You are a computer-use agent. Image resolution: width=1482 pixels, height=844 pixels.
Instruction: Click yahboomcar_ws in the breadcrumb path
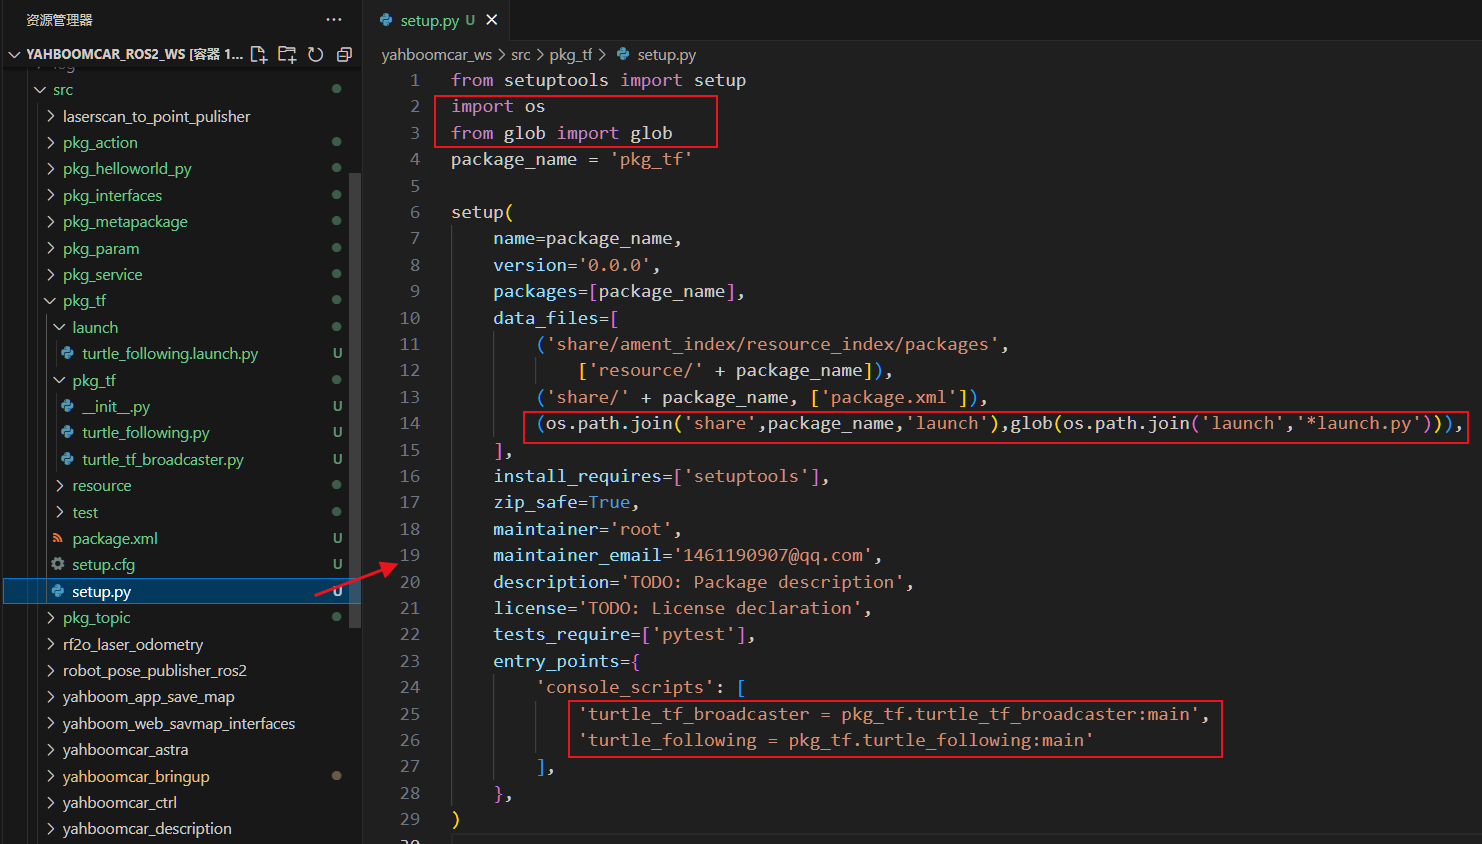436,55
